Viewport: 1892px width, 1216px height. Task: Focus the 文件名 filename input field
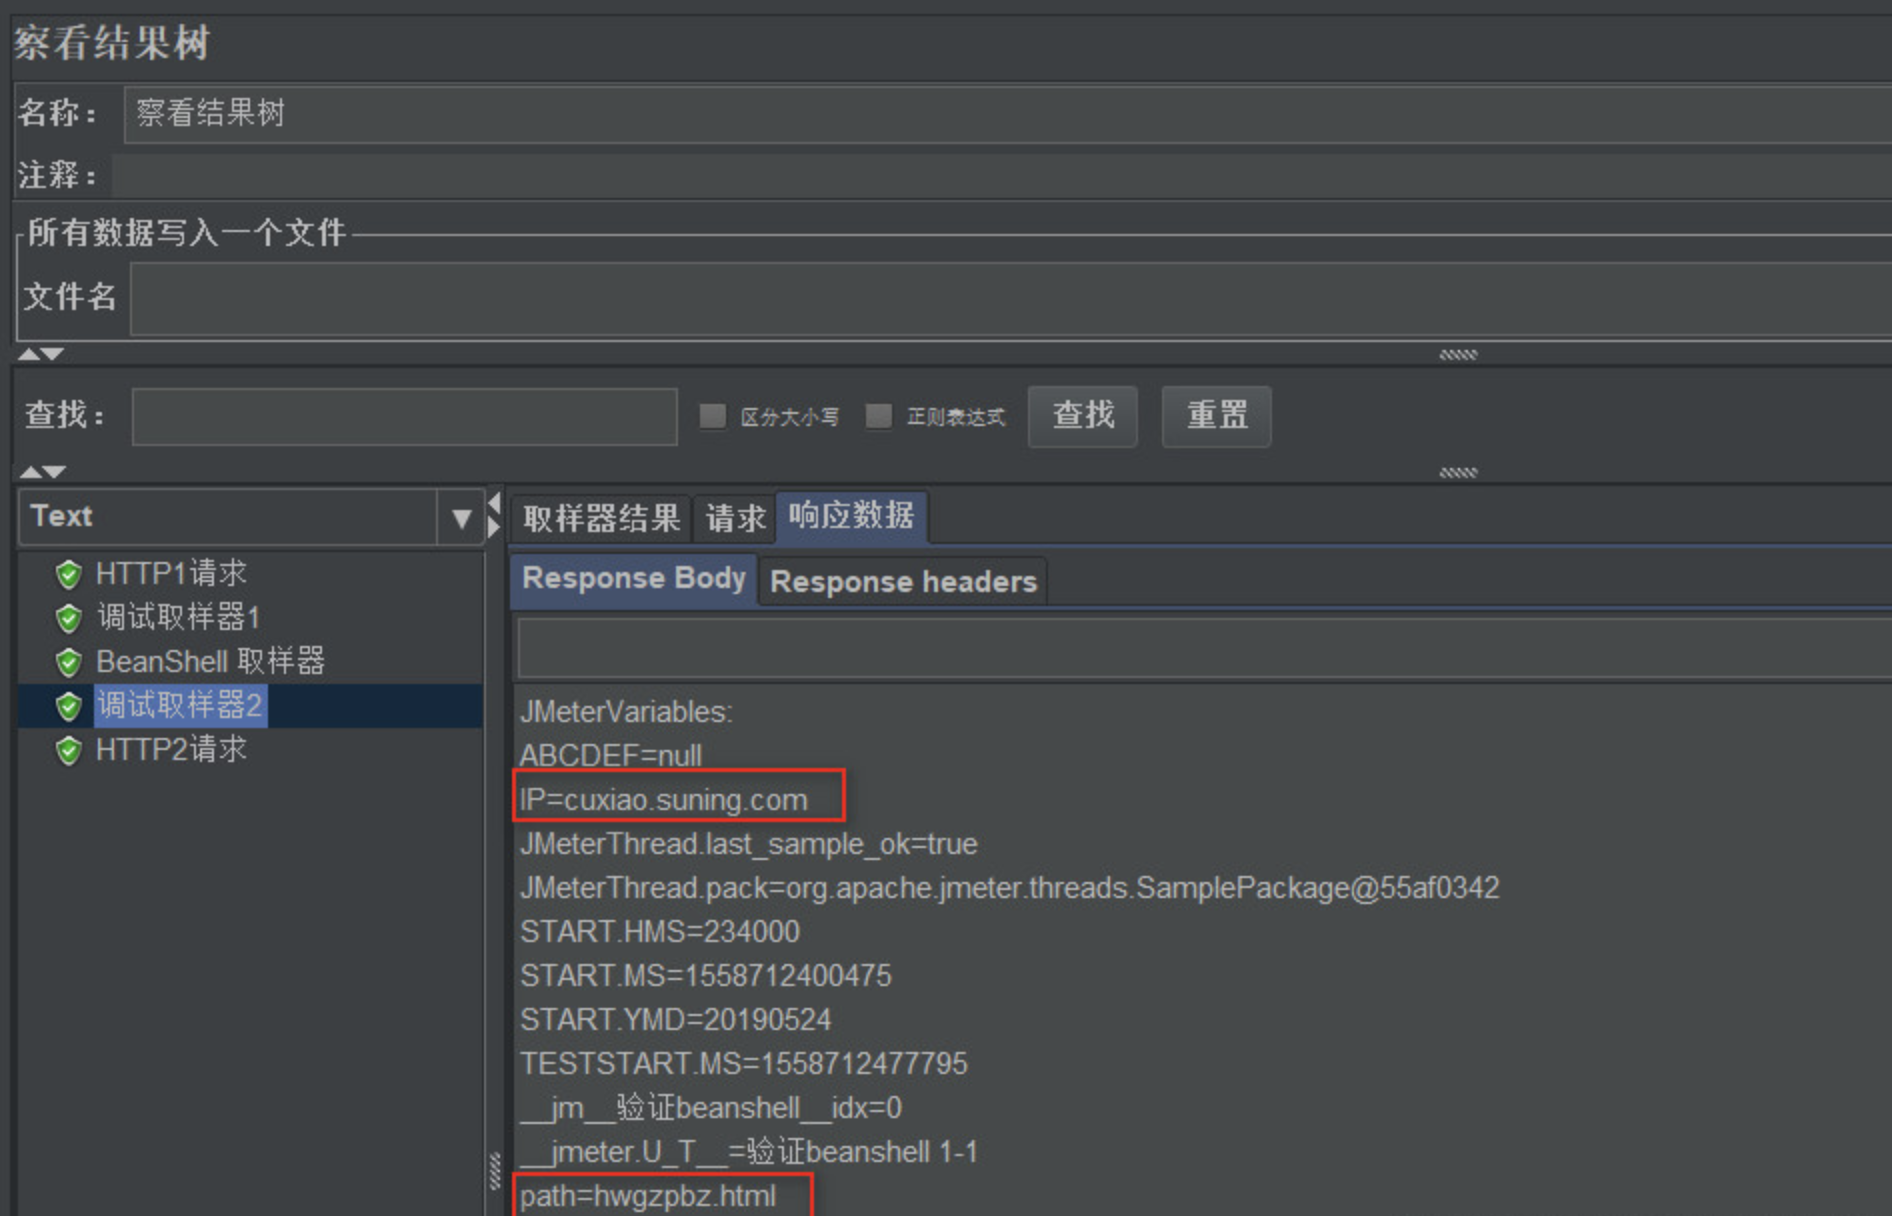[1011, 298]
